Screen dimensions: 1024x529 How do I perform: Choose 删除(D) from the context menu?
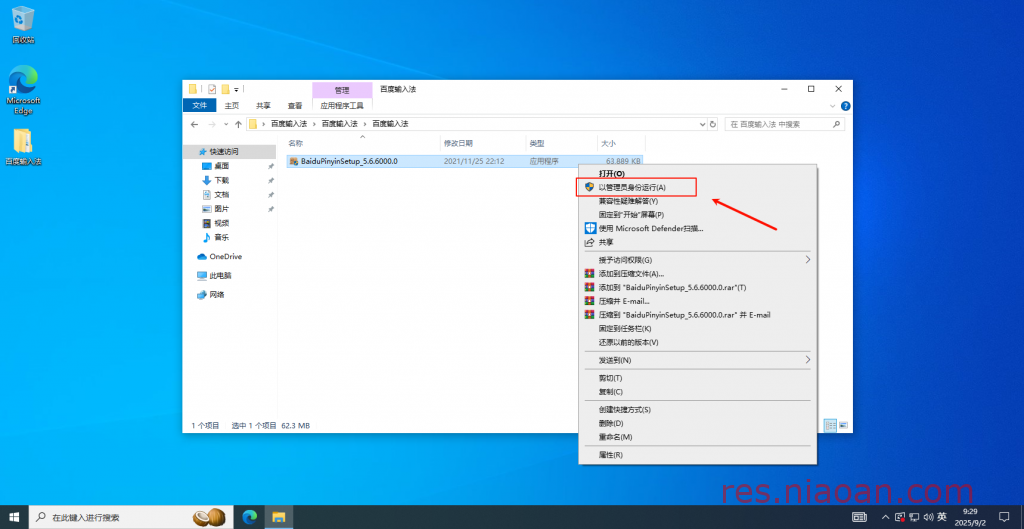[x=697, y=423]
